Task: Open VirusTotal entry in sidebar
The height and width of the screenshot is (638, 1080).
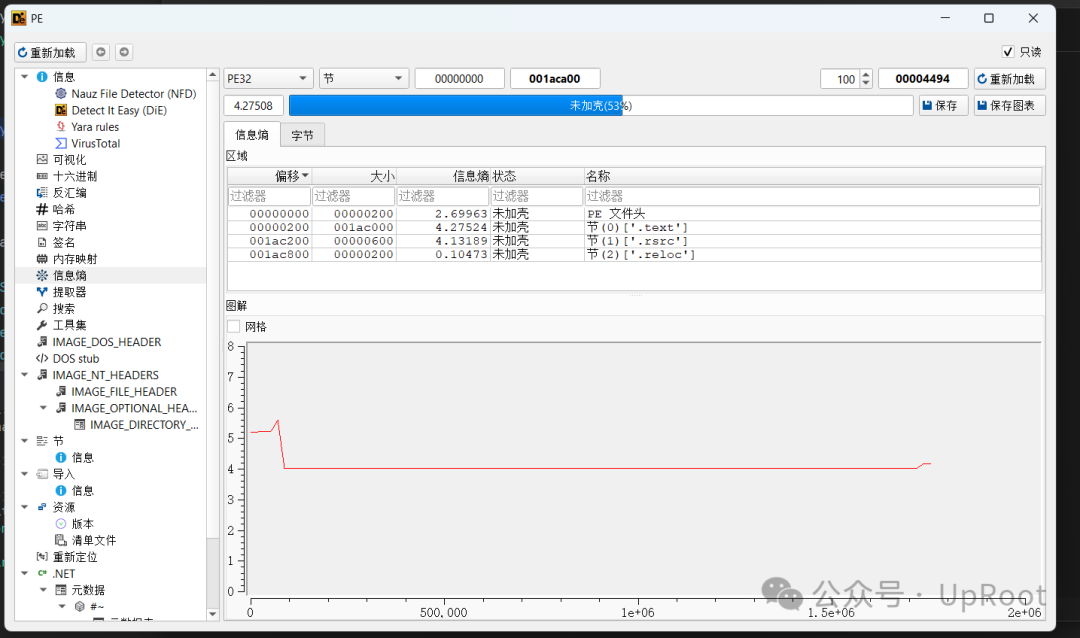Action: tap(95, 143)
